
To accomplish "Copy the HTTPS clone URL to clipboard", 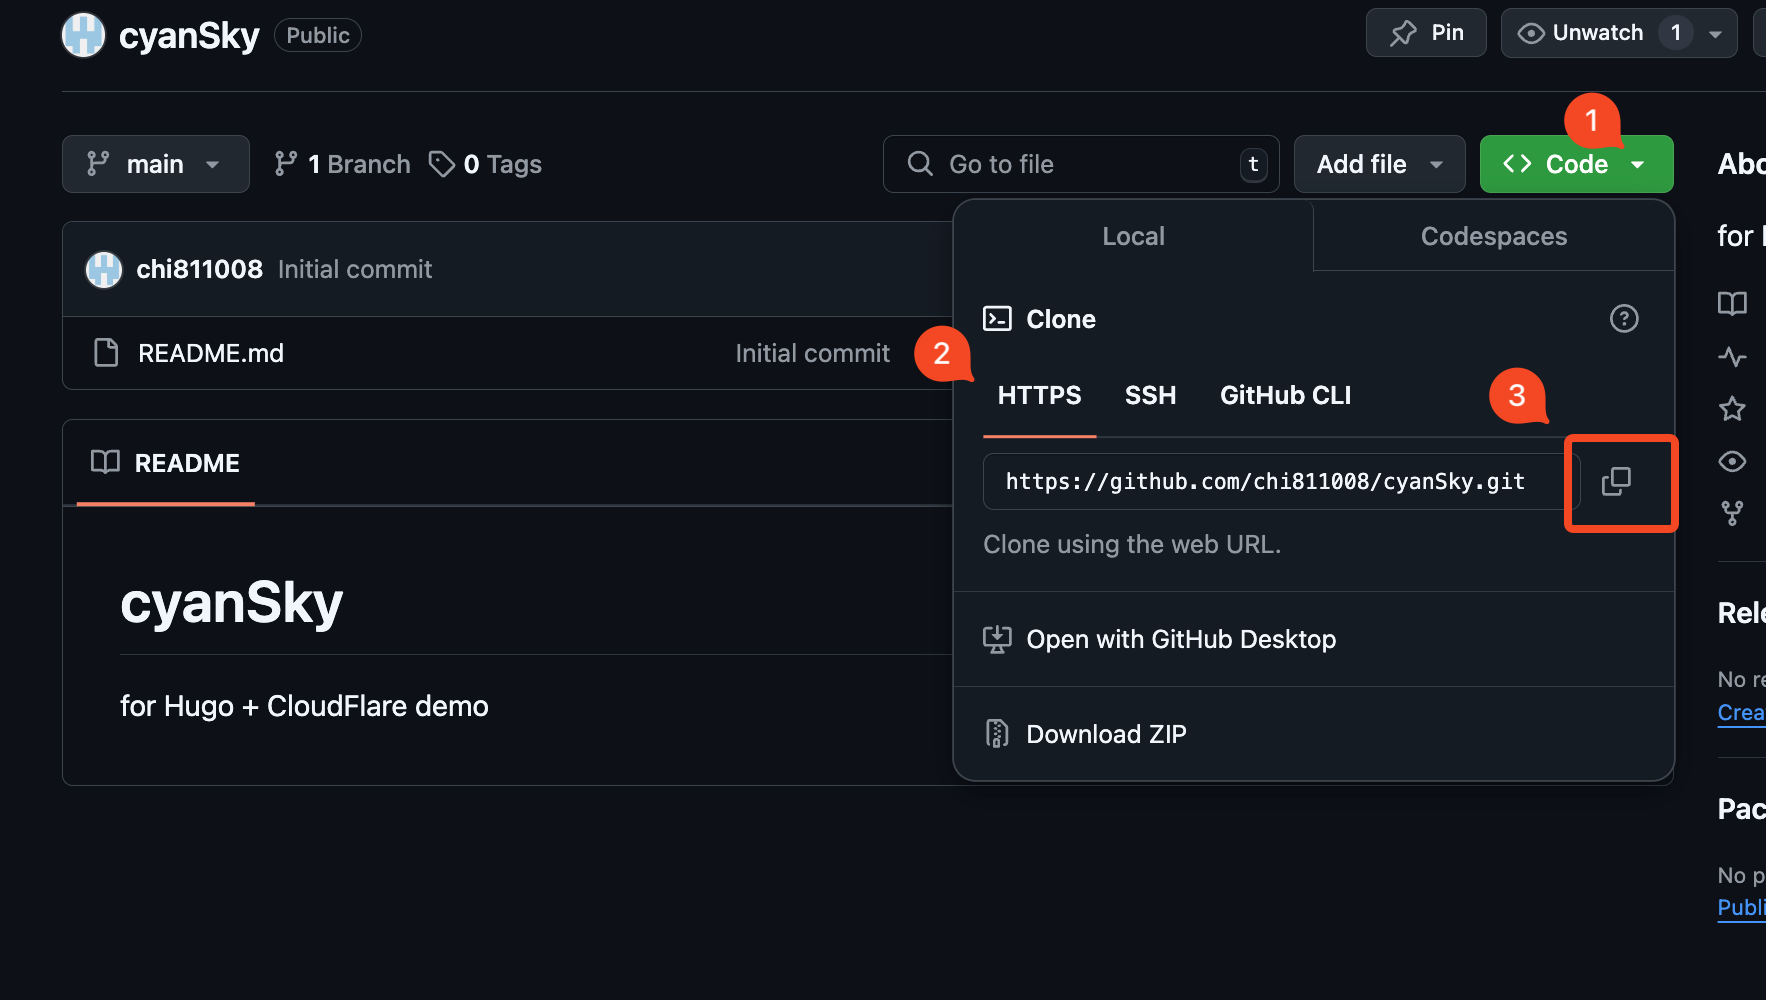I will [1616, 482].
